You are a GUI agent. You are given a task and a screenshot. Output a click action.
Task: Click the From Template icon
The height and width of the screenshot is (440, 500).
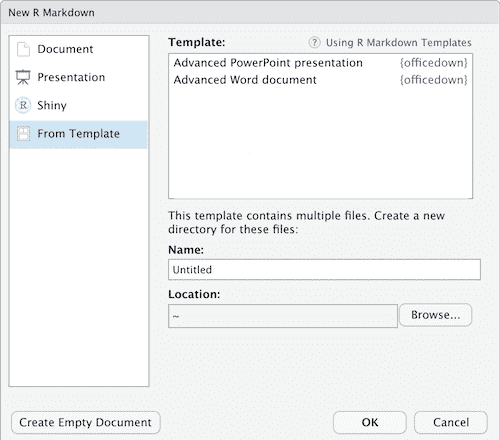tap(23, 134)
